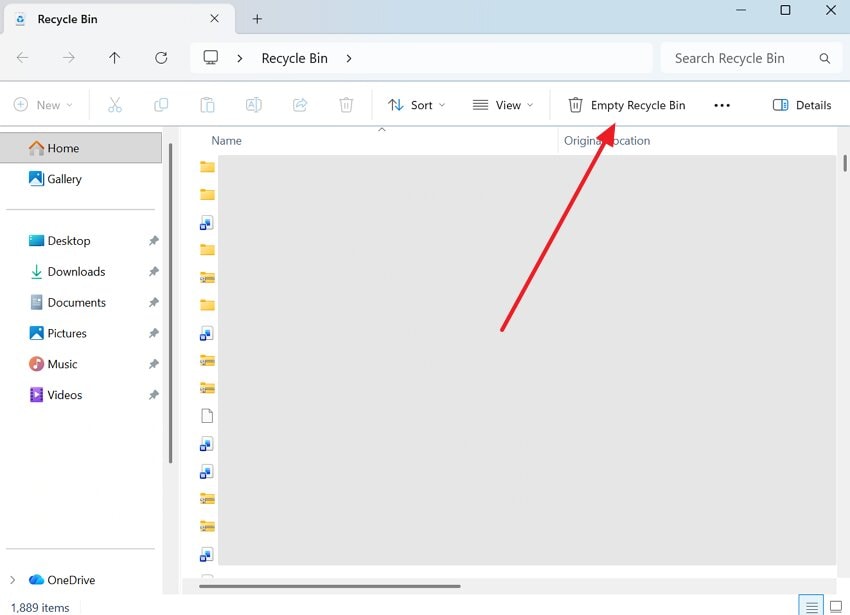This screenshot has width=850, height=615.
Task: Unpin Documents using its pin icon
Action: click(153, 302)
